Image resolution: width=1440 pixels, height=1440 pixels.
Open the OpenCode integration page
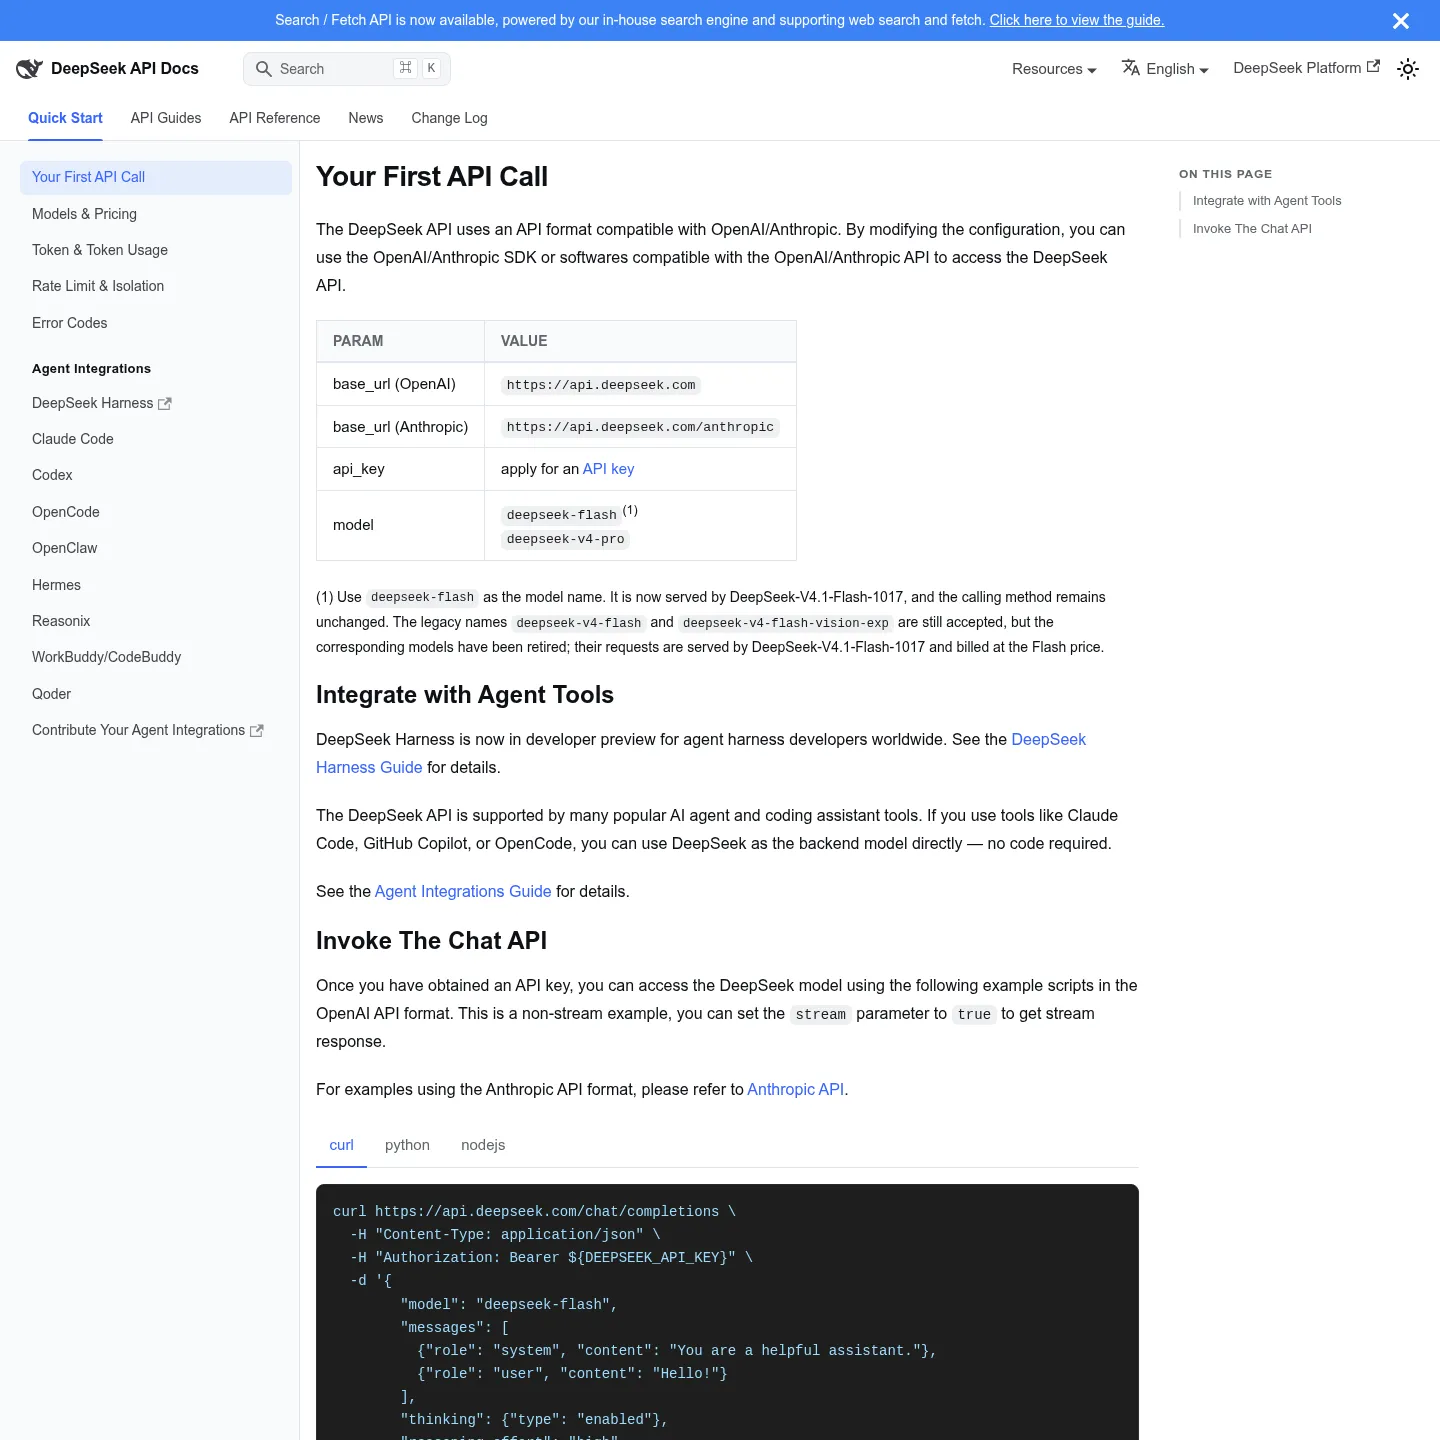(x=156, y=512)
